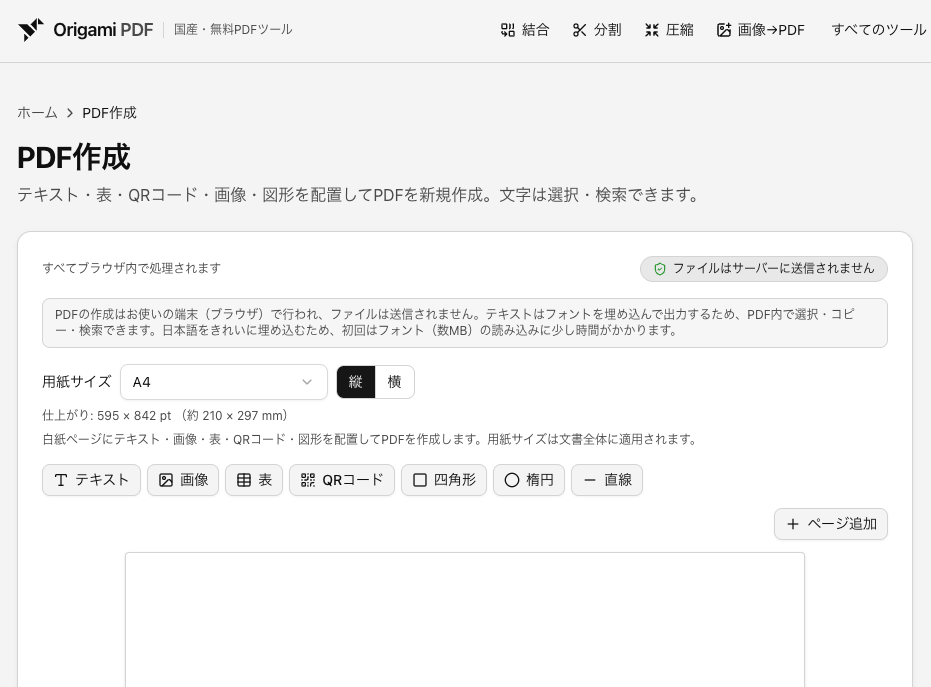
Task: Click the すべてブラウザ内で処理されます text
Action: point(131,268)
